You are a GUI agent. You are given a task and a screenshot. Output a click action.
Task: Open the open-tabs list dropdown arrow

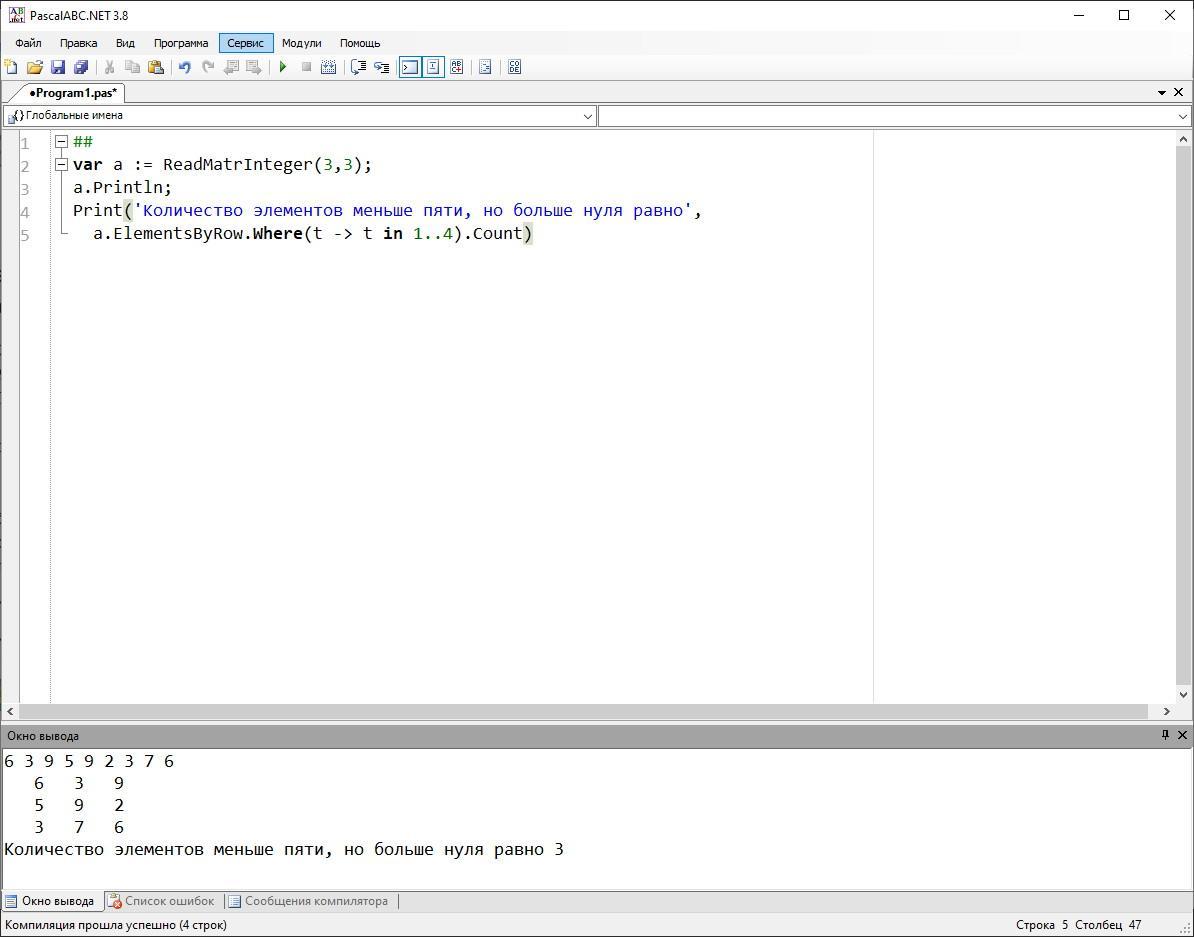click(x=1162, y=92)
